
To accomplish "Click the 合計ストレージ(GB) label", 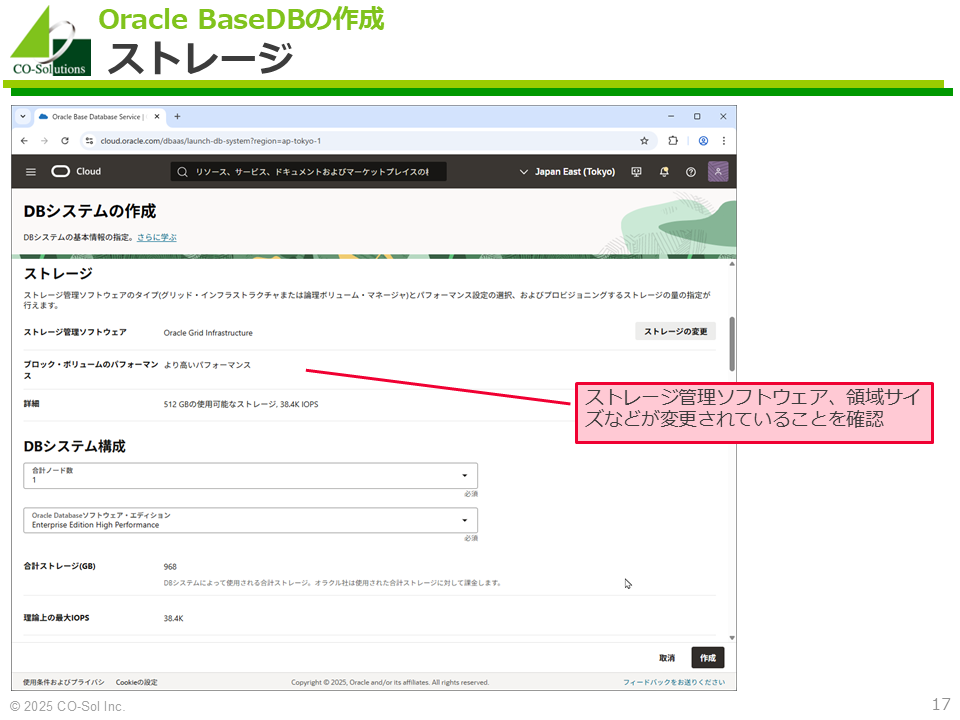I will tap(59, 566).
